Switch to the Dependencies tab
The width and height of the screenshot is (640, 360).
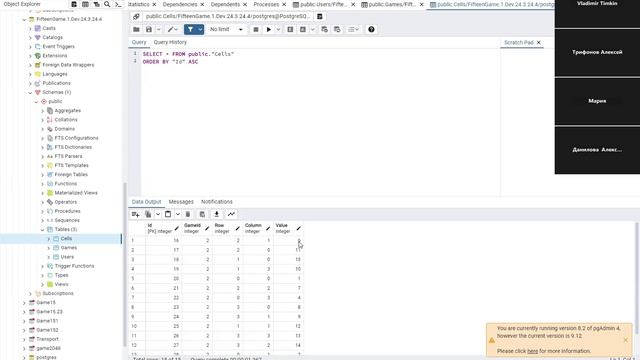coord(180,4)
